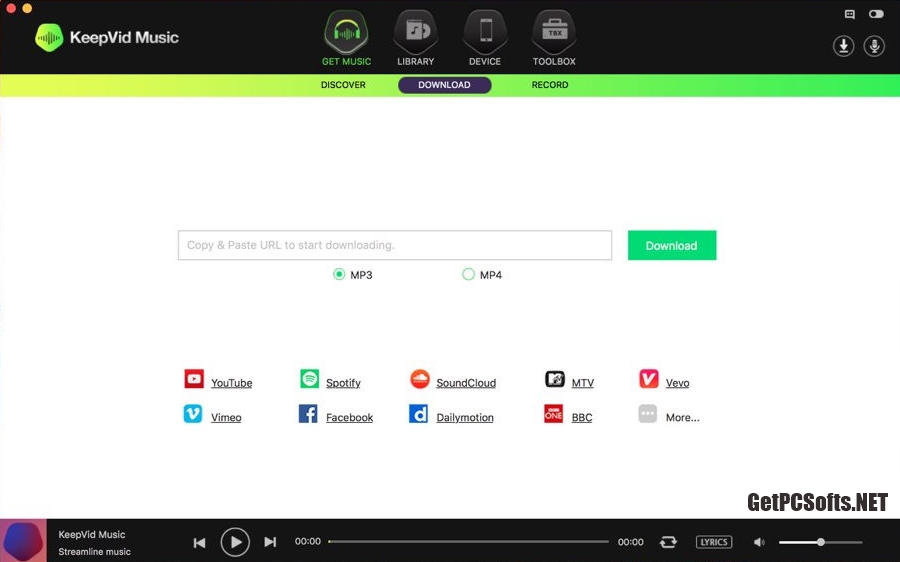
Task: Switch to the Discover tab
Action: tap(343, 85)
